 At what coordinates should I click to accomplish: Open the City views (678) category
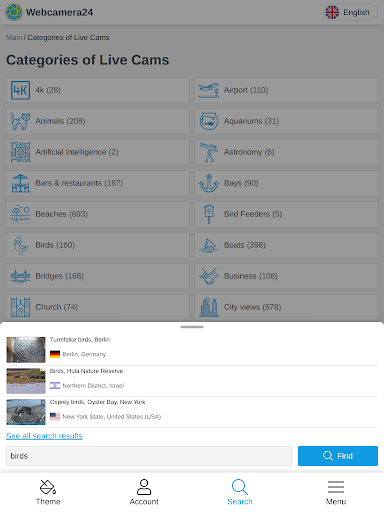click(286, 307)
